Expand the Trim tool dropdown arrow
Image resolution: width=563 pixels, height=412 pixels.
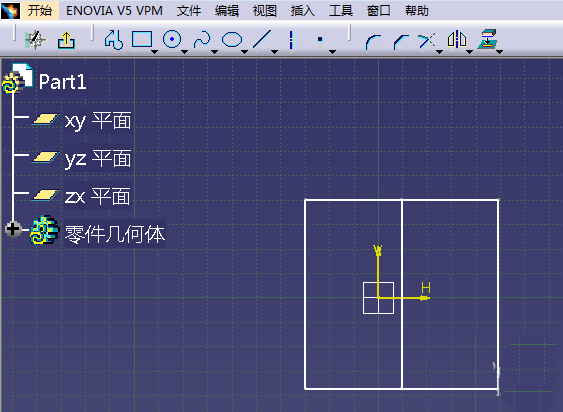click(439, 52)
